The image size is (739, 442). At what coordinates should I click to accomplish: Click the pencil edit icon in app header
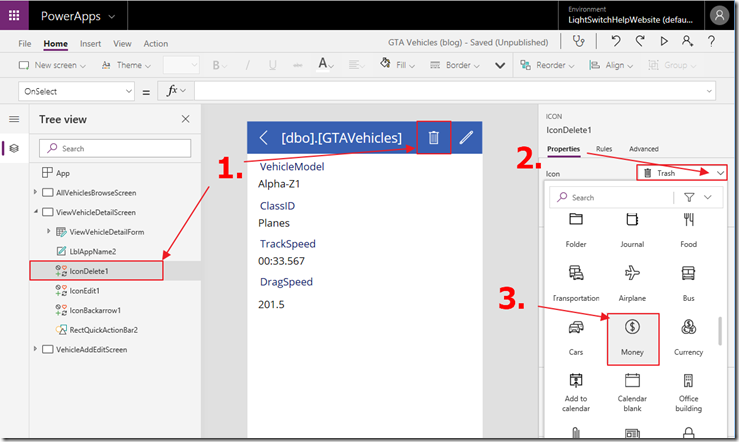click(466, 138)
